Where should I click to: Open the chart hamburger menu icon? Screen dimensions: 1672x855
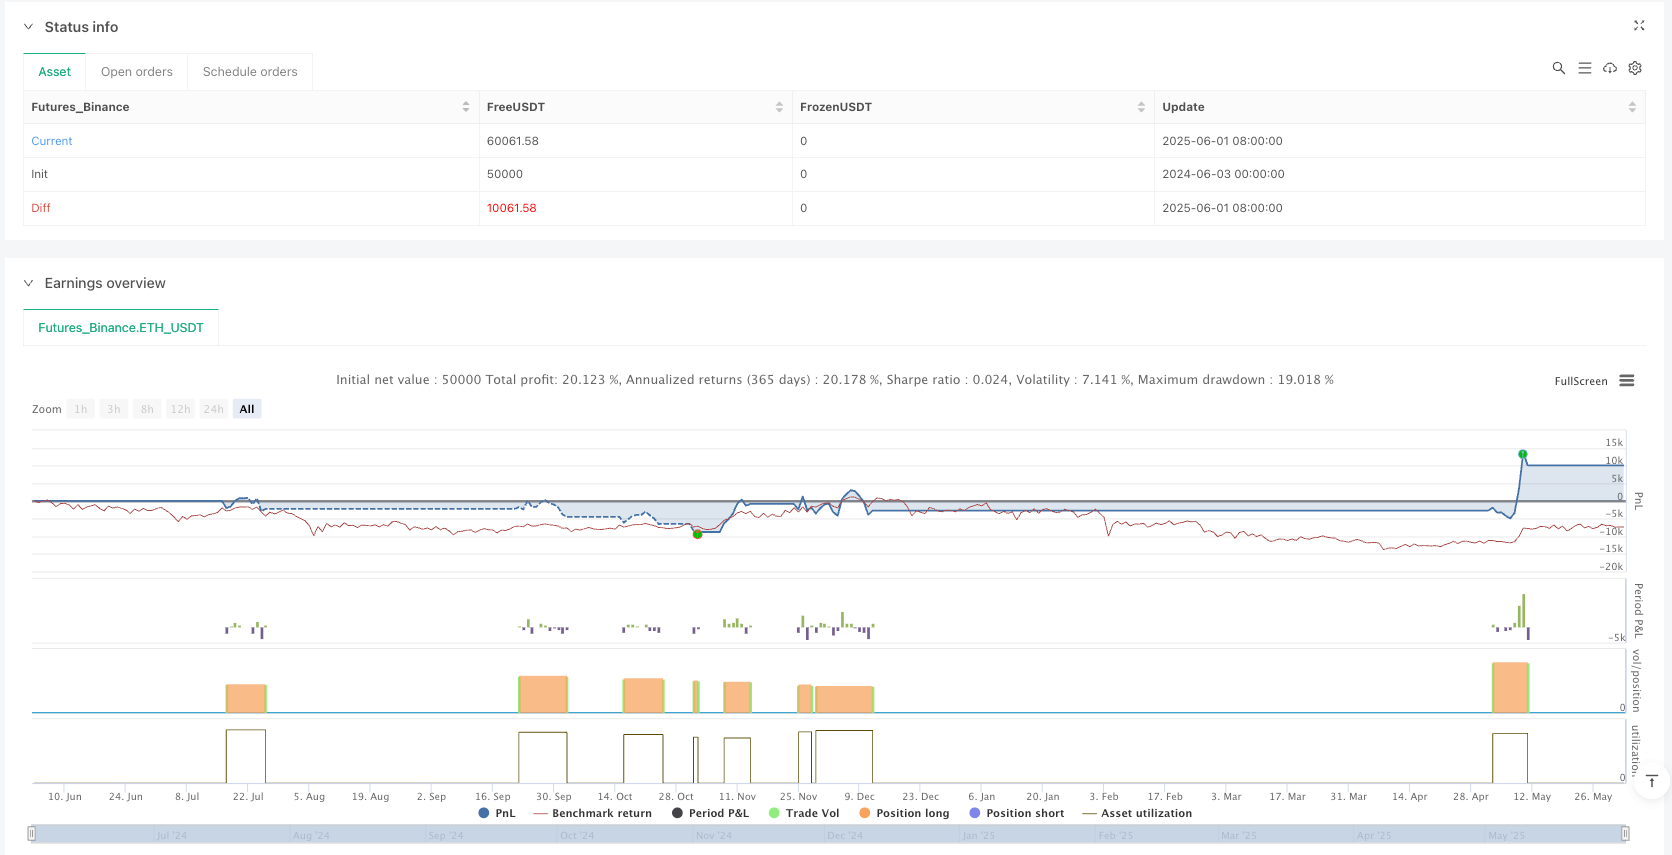1627,381
